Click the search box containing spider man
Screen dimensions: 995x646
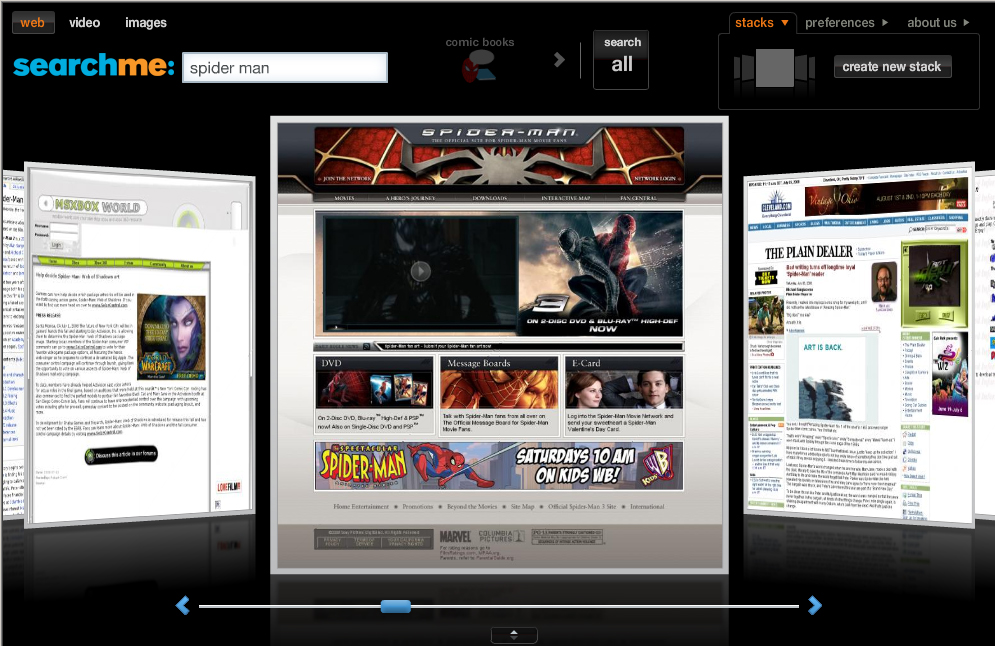tap(285, 68)
